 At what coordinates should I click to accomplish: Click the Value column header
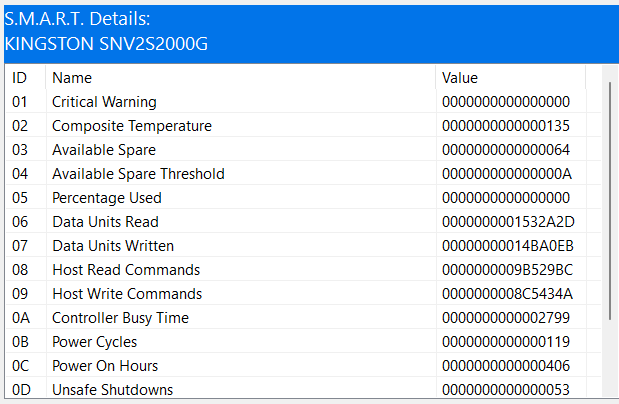tap(510, 77)
